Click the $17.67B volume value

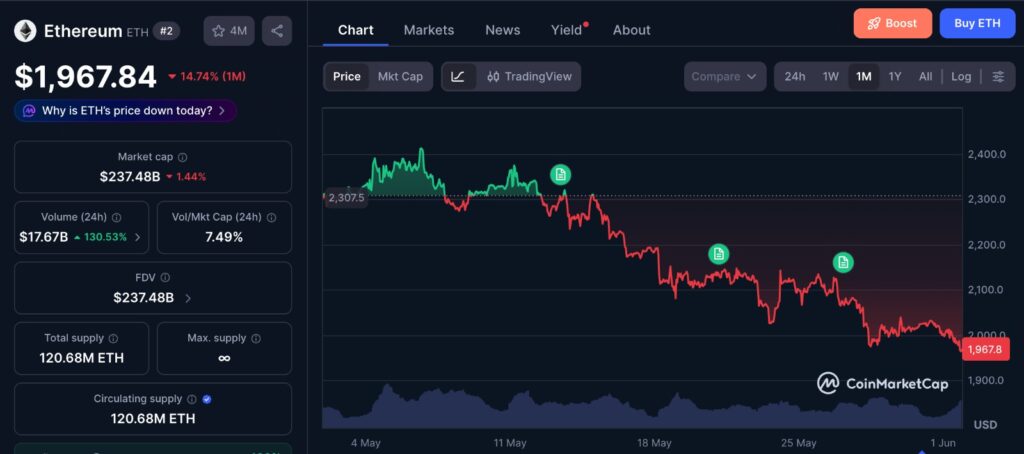44,237
